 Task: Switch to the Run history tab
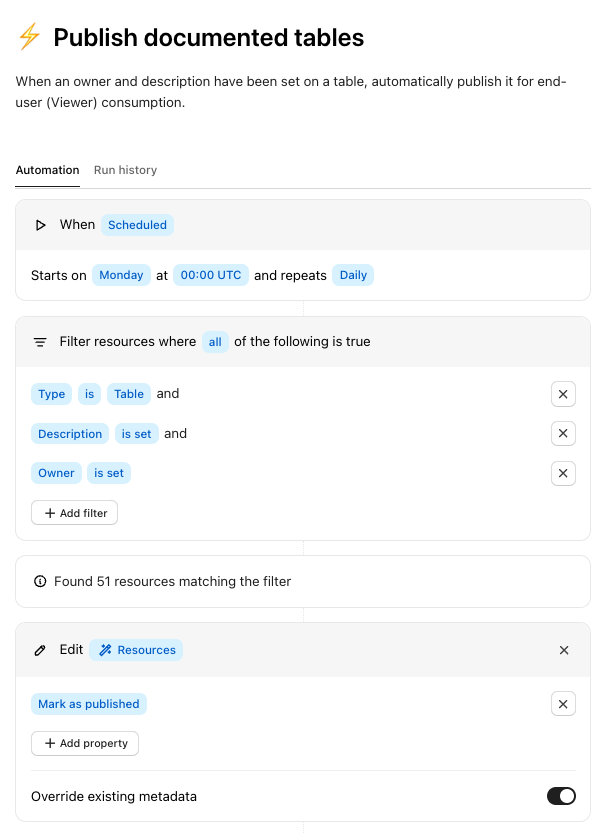pos(125,170)
